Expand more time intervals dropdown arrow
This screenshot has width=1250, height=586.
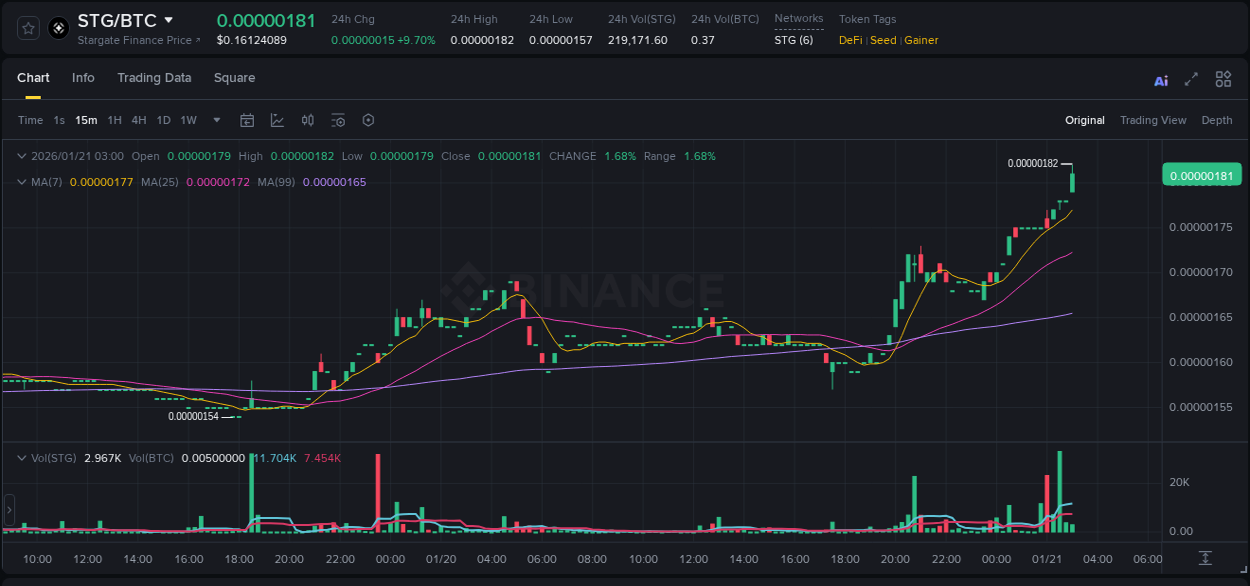[216, 120]
